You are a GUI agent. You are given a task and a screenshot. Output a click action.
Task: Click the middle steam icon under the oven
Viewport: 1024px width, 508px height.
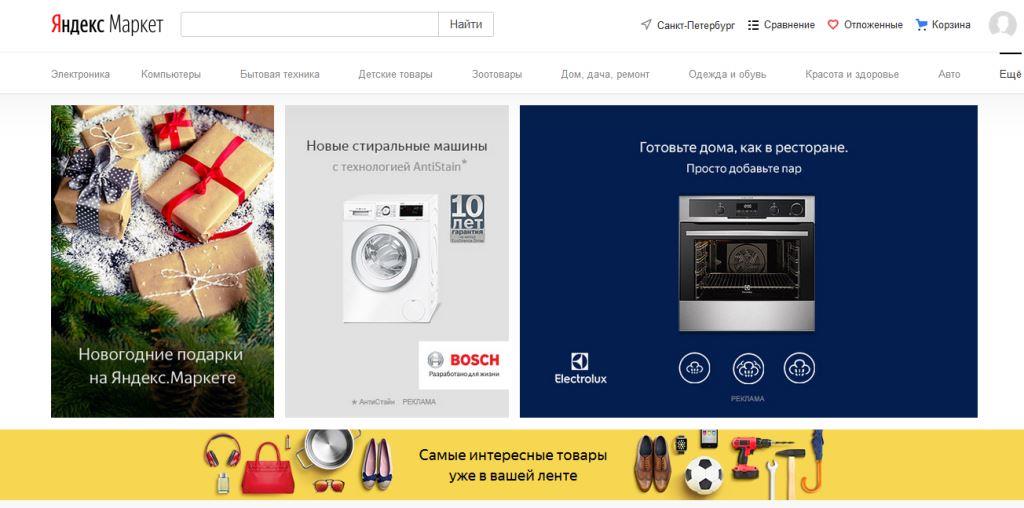(x=748, y=368)
